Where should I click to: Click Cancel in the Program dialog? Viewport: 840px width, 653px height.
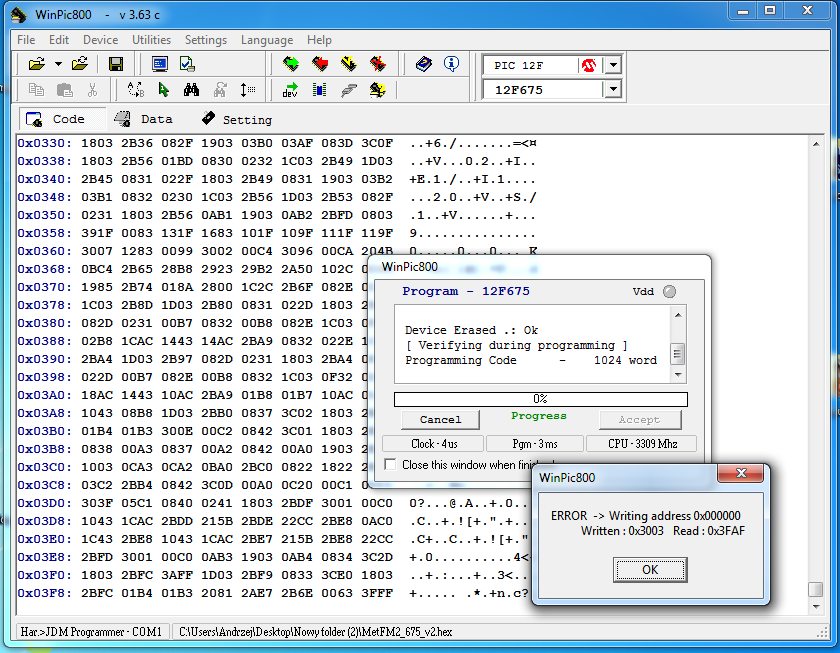440,419
